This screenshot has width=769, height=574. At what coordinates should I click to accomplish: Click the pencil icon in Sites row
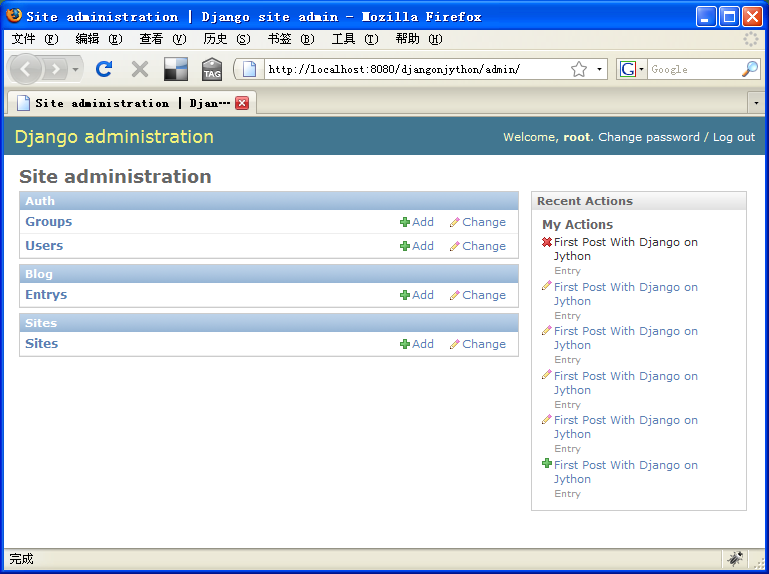pyautogui.click(x=455, y=344)
